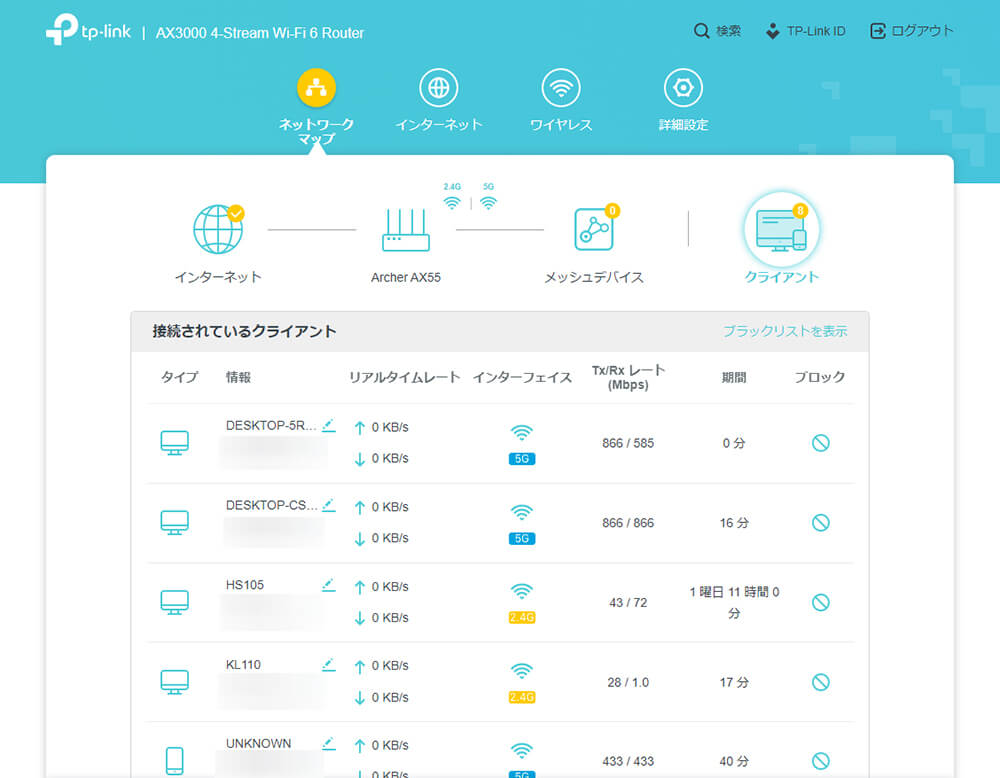Click the tp-link logo

pyautogui.click(x=88, y=29)
